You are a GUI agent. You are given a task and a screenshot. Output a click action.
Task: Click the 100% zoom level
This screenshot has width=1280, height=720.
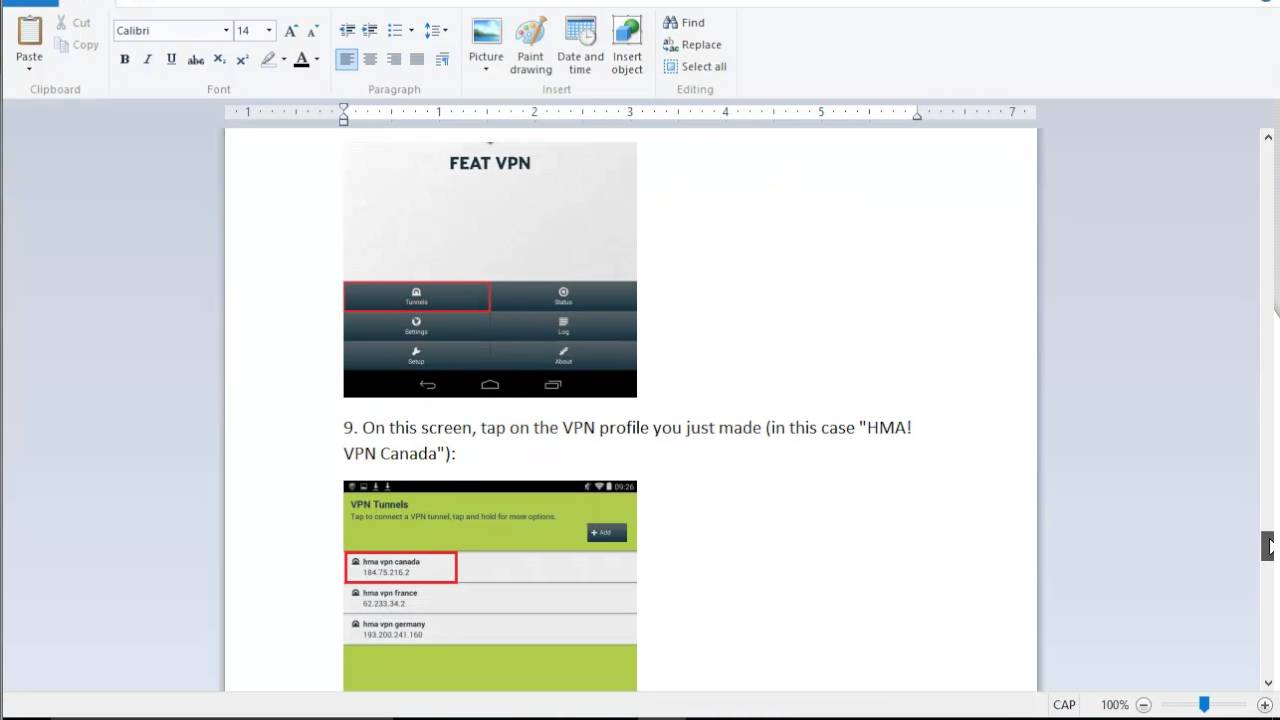[x=1115, y=705]
